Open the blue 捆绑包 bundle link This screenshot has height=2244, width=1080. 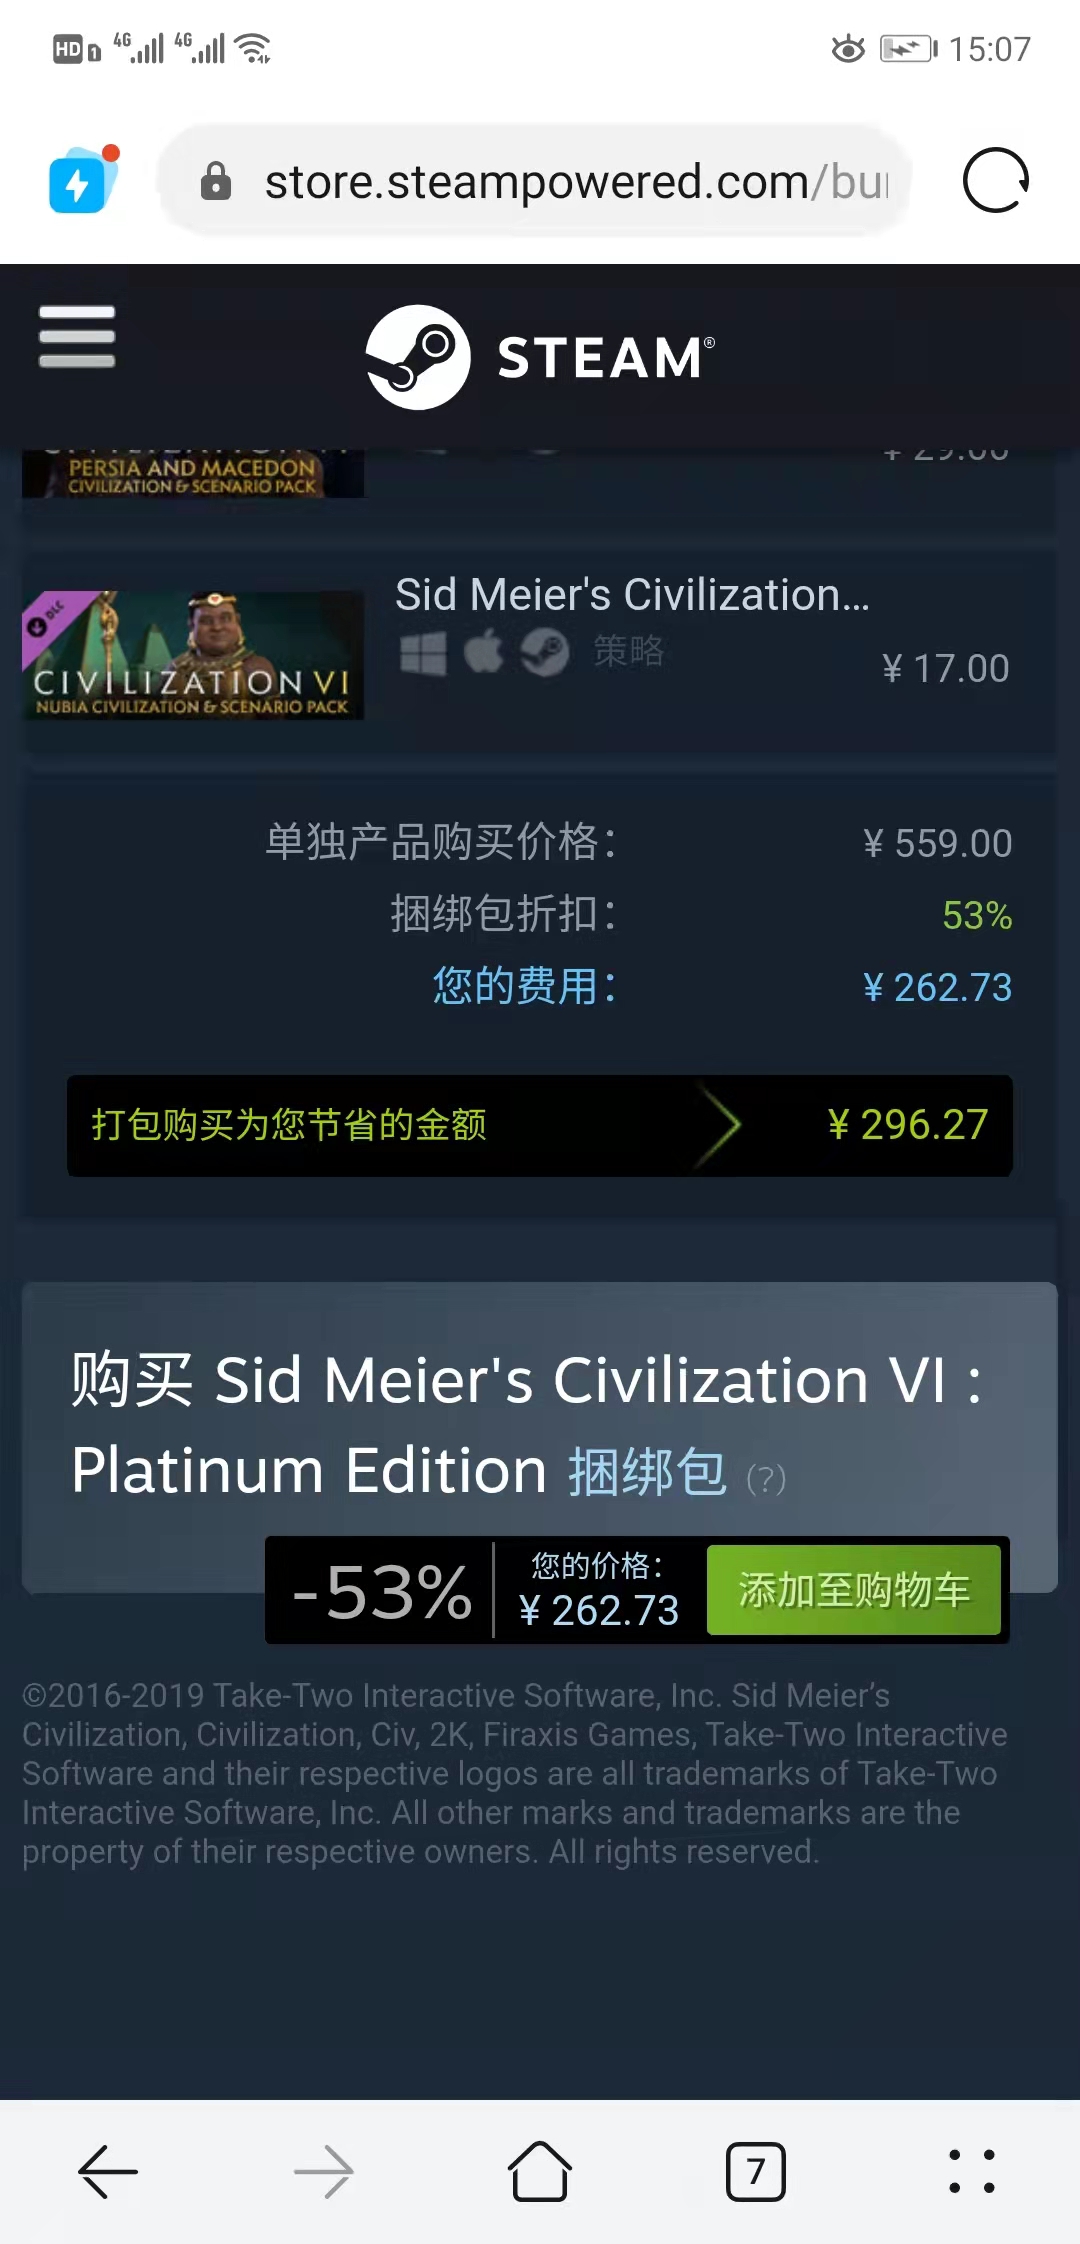coord(647,1472)
